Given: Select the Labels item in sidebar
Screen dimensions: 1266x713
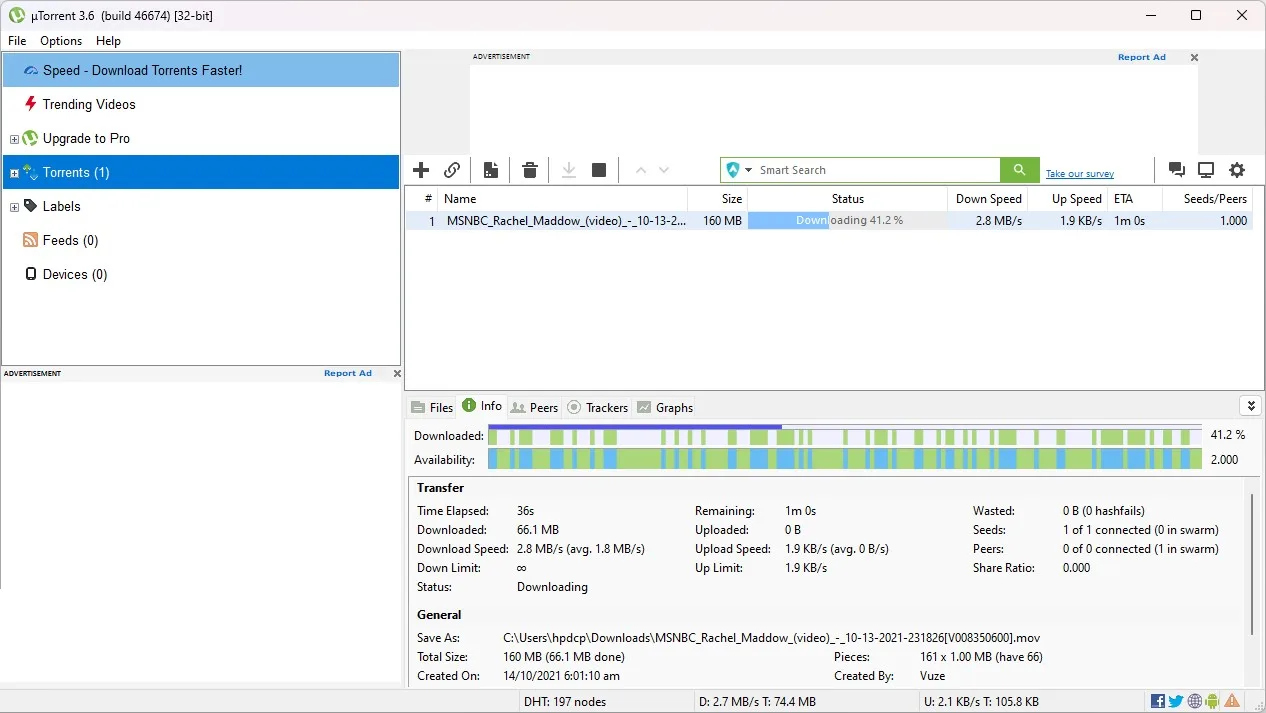Looking at the screenshot, I should coord(61,206).
